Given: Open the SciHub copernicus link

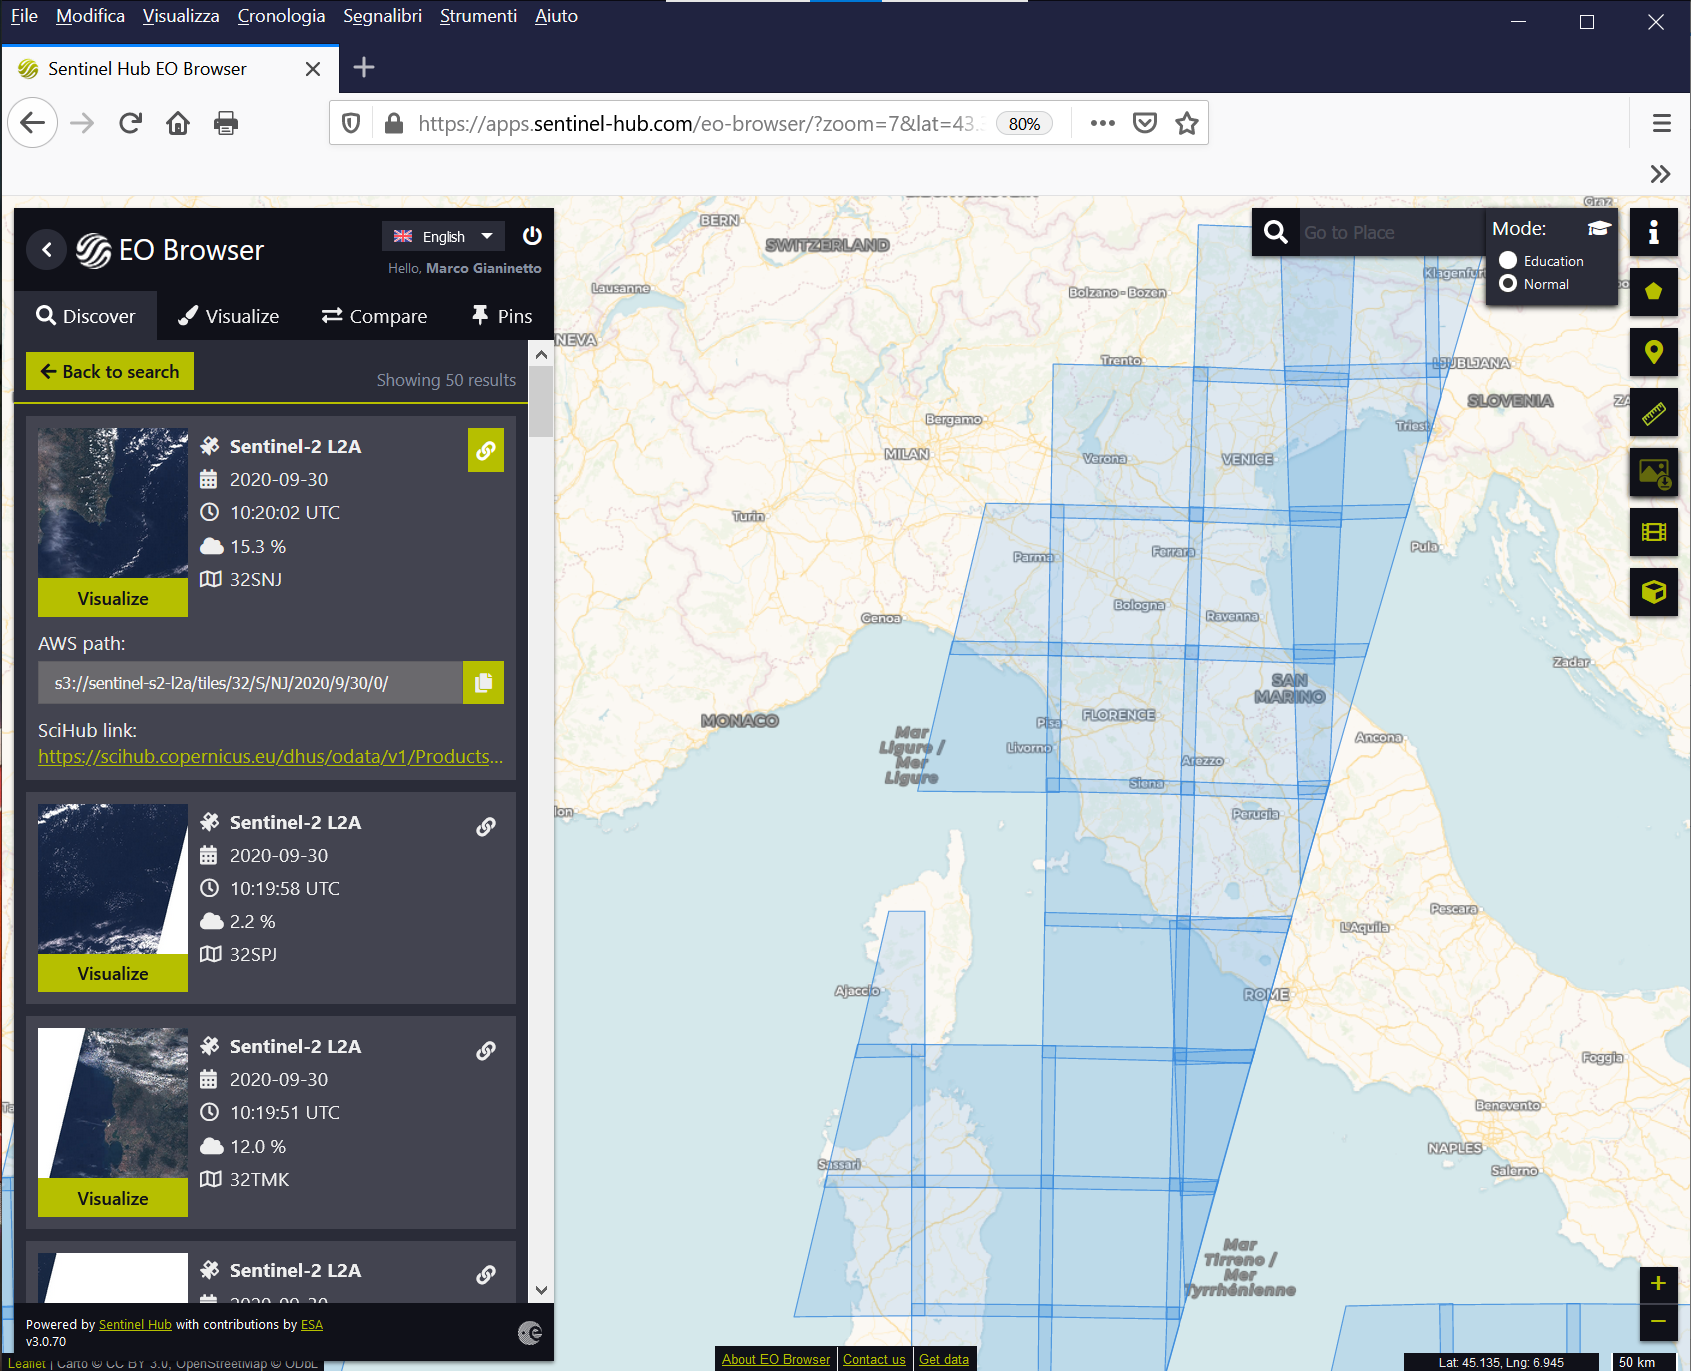Looking at the screenshot, I should pos(270,757).
